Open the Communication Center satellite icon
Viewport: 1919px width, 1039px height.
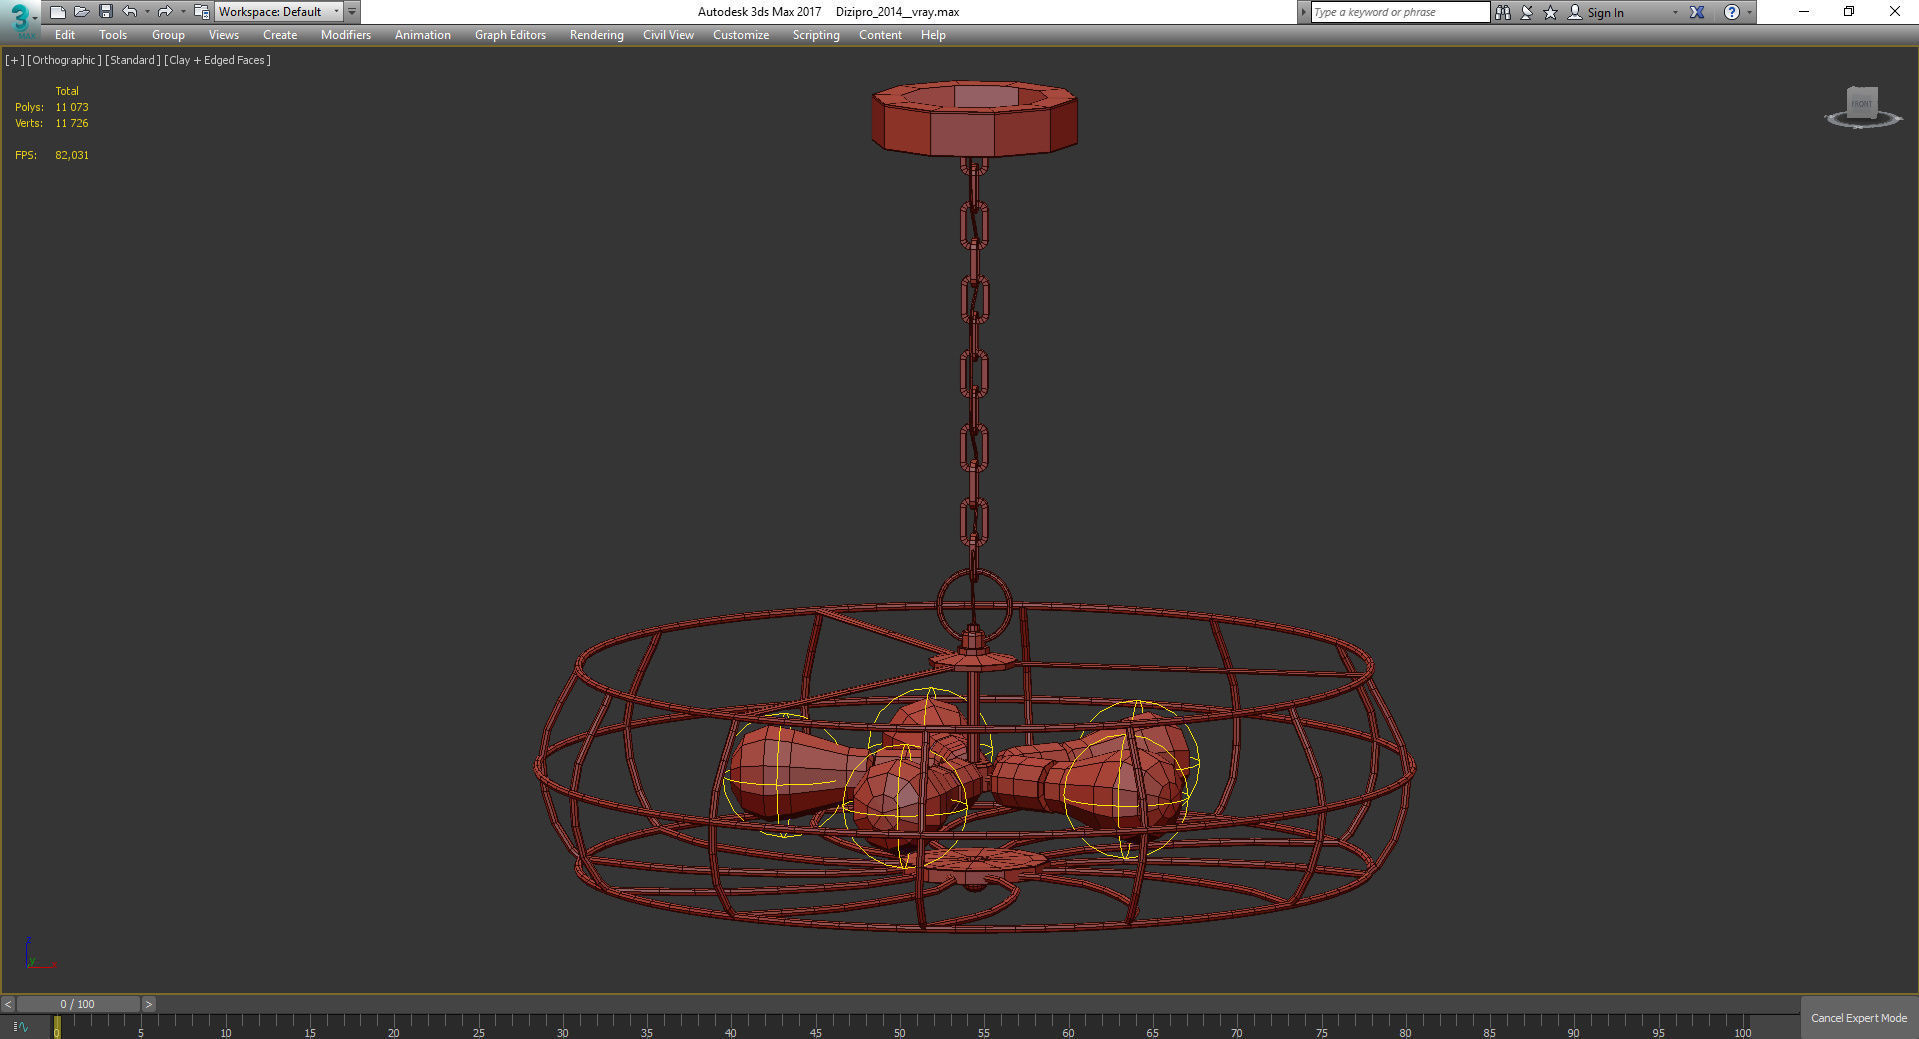[x=1527, y=12]
